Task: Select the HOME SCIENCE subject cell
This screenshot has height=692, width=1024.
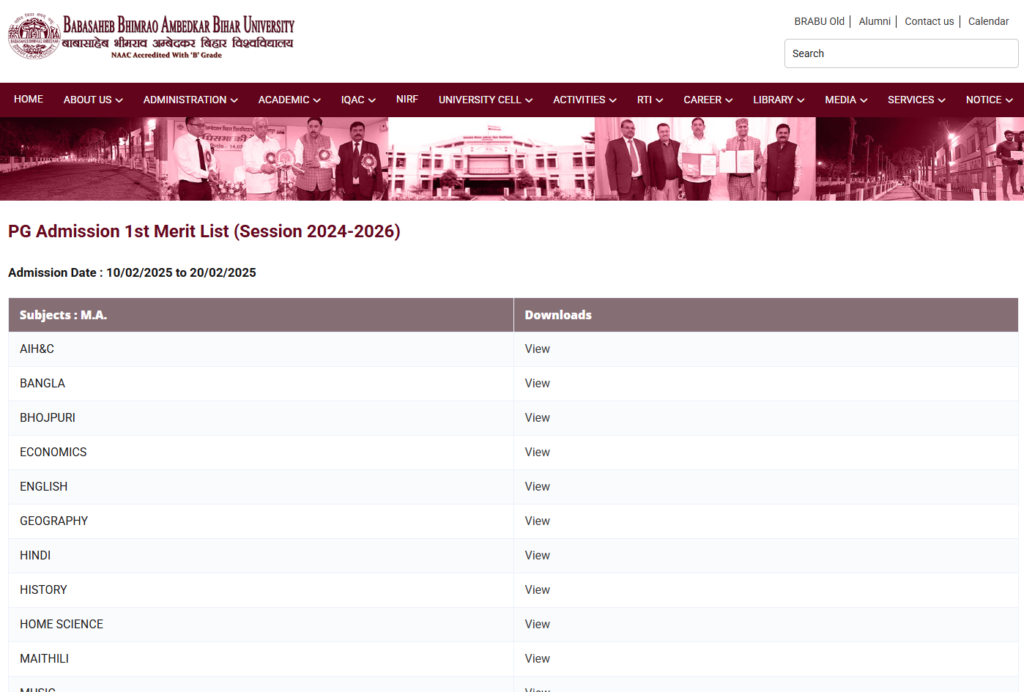Action: [261, 624]
